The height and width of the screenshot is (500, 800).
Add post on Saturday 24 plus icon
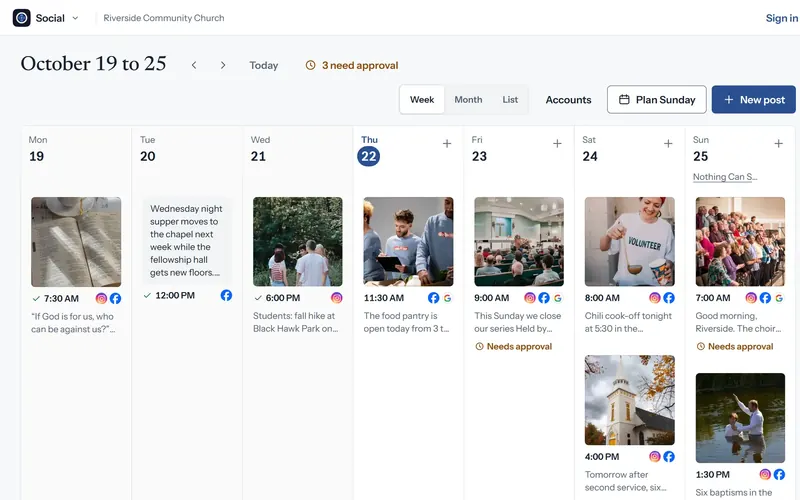pyautogui.click(x=668, y=144)
